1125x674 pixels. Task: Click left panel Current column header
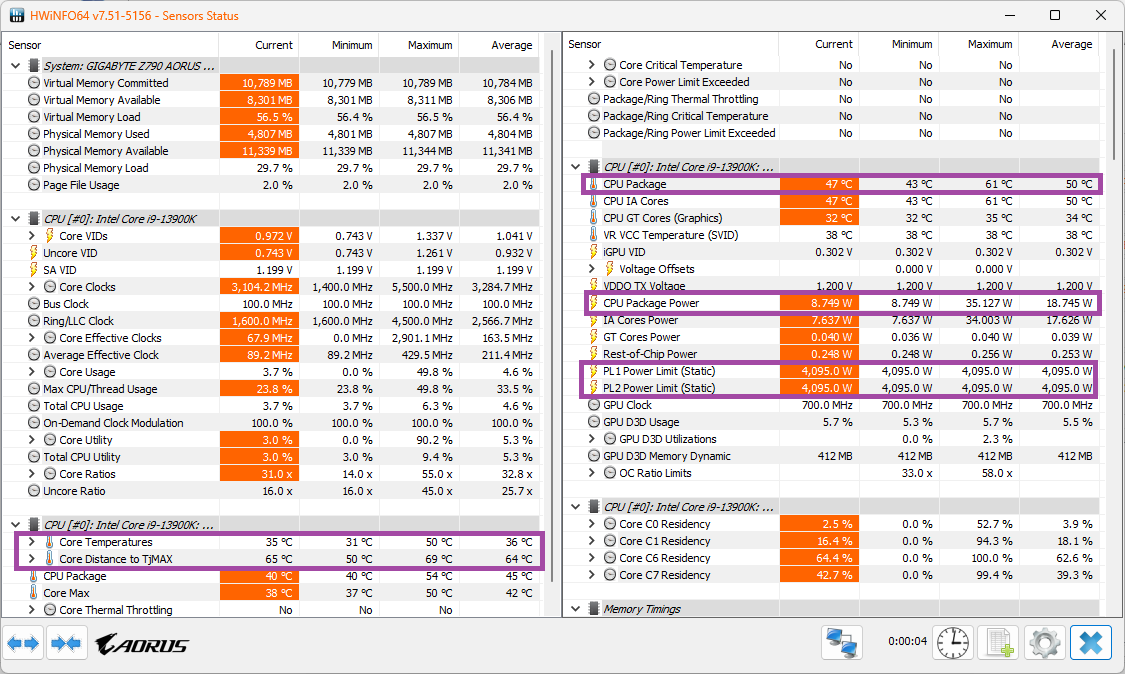(259, 45)
